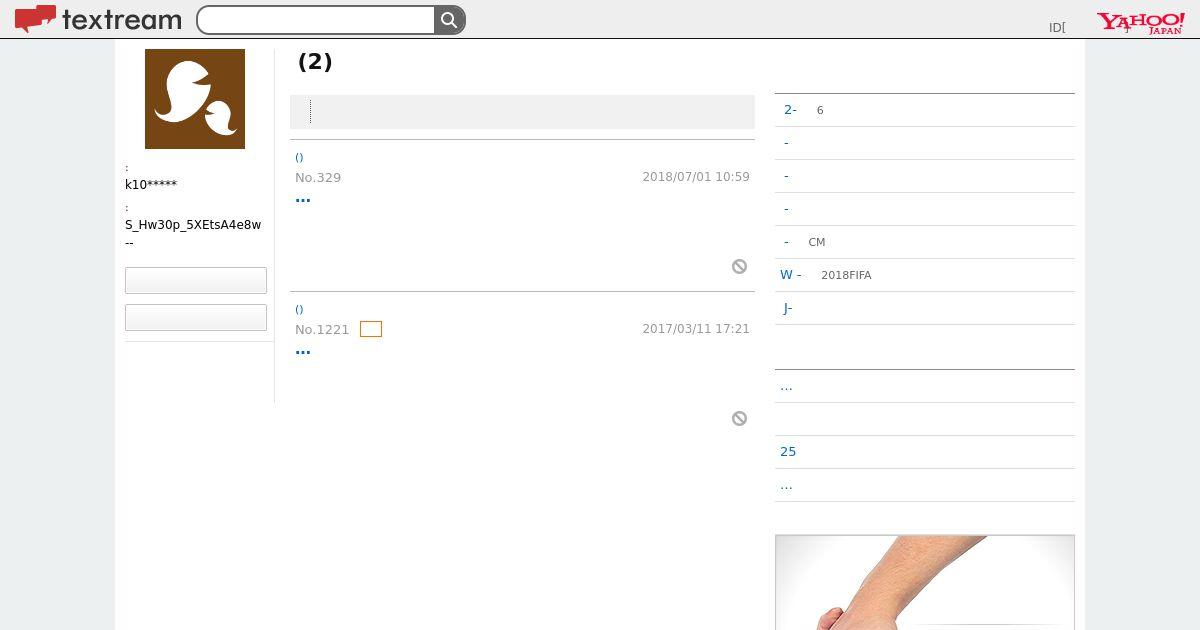Open thread link above No.1221

(x=300, y=309)
